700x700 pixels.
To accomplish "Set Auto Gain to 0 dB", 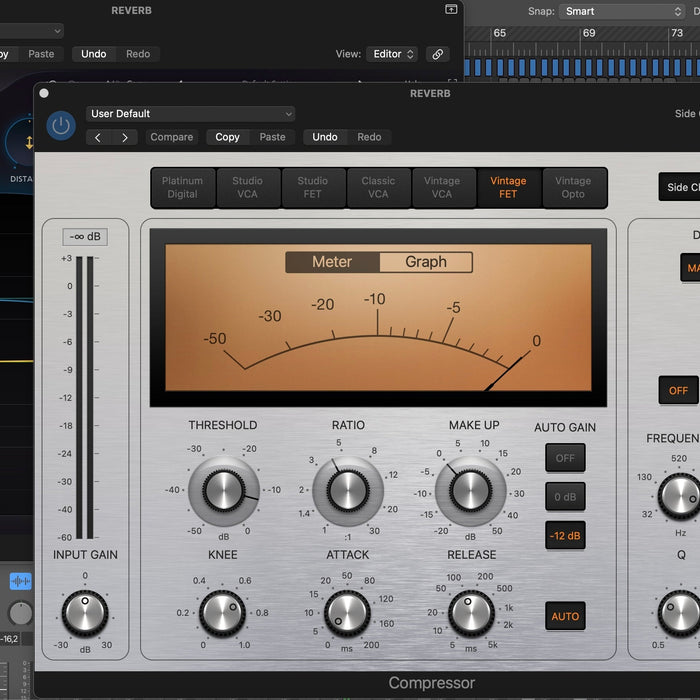I will pos(565,497).
